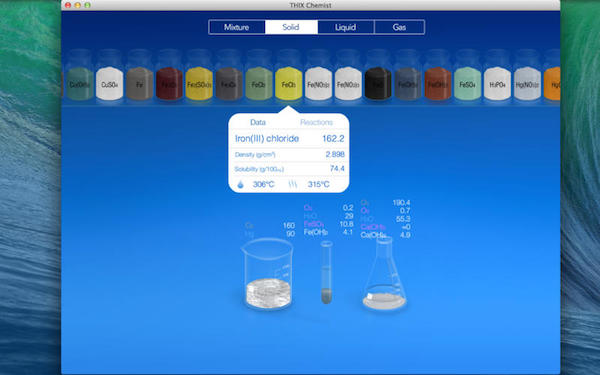Click value 160 above the beaker

(x=289, y=226)
